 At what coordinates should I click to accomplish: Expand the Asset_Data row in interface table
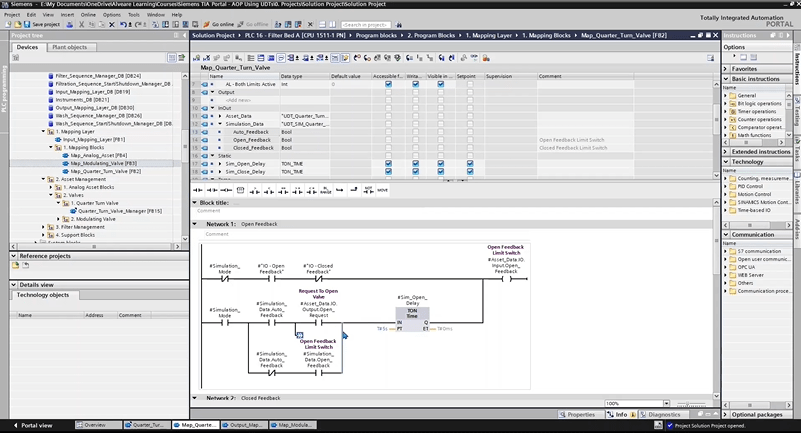click(220, 116)
